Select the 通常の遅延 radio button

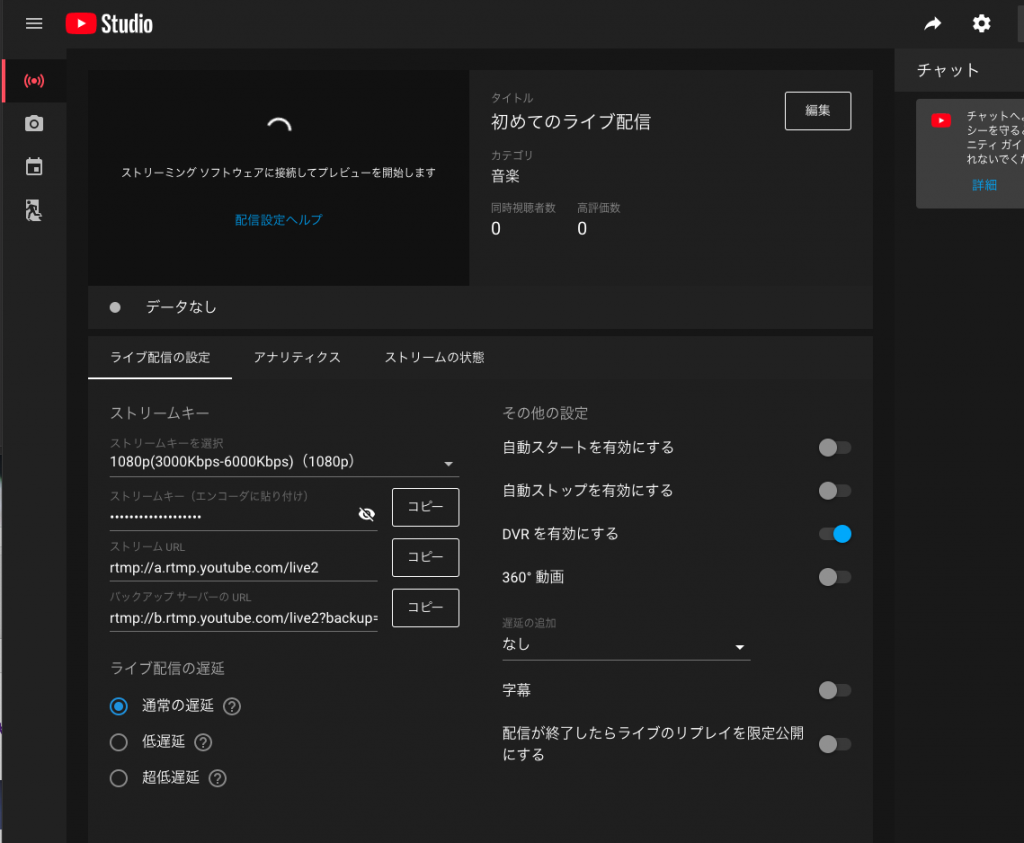(x=119, y=707)
